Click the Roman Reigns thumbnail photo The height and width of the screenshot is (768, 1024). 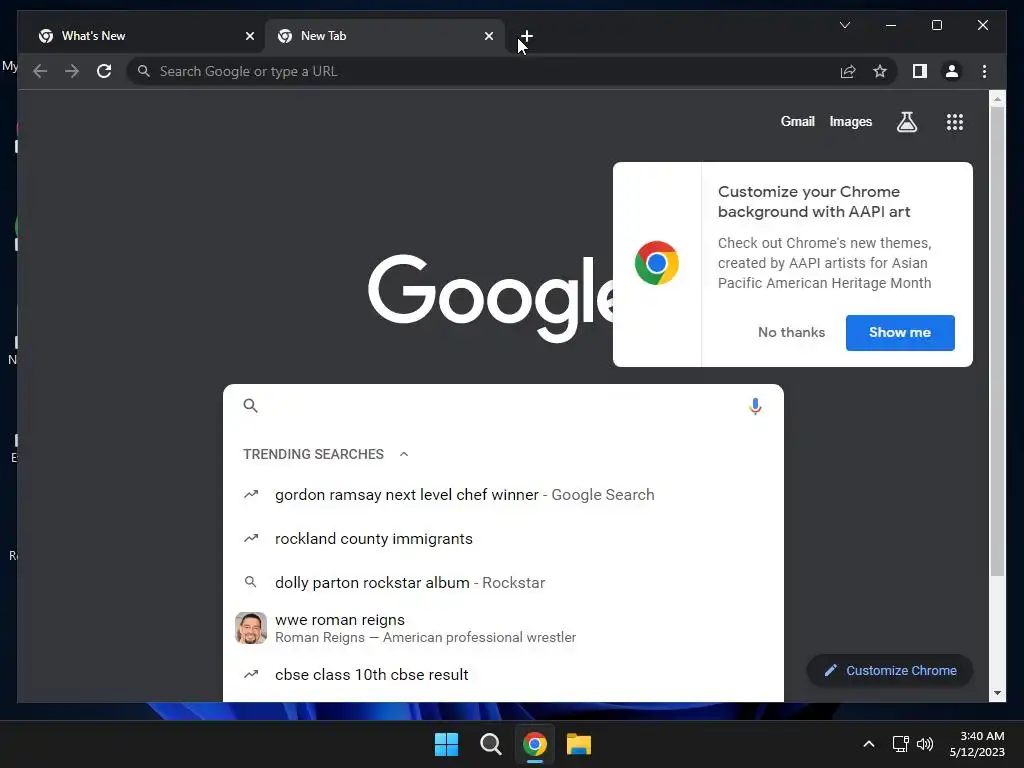point(251,628)
